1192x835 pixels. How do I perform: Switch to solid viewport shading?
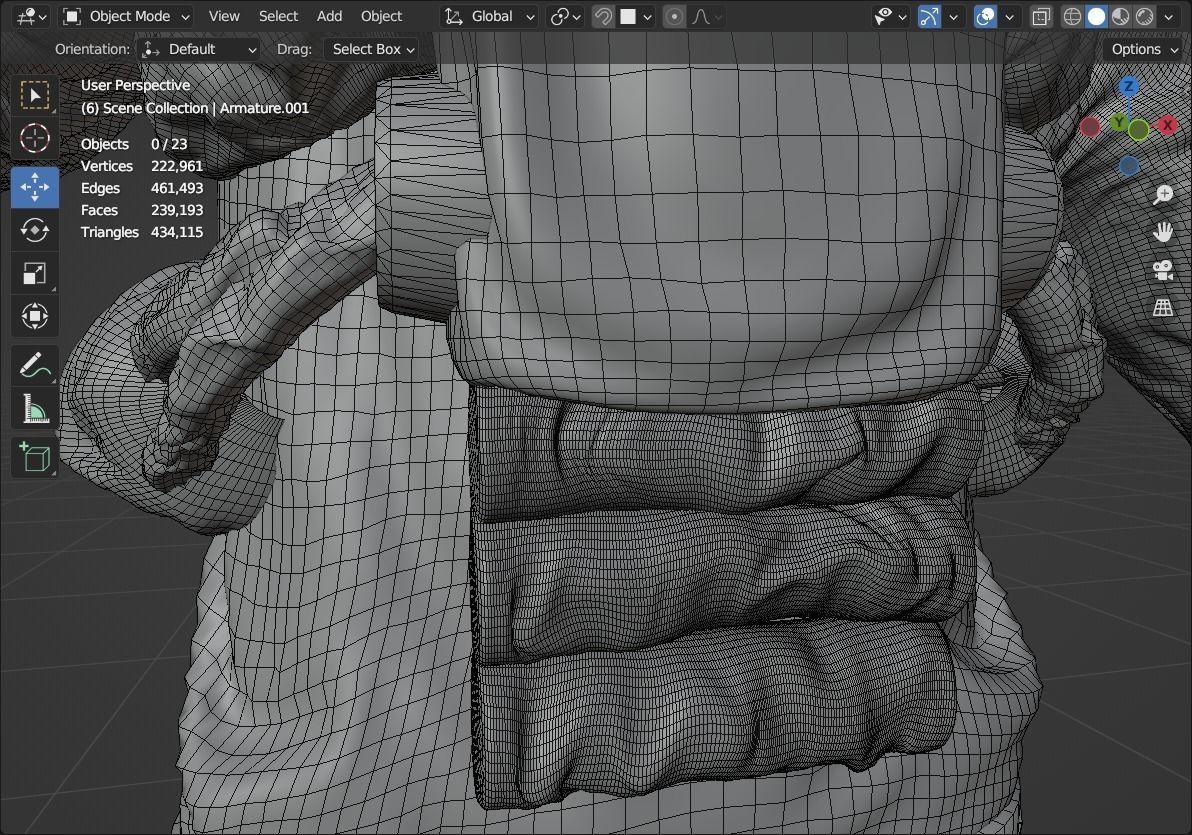click(1096, 16)
